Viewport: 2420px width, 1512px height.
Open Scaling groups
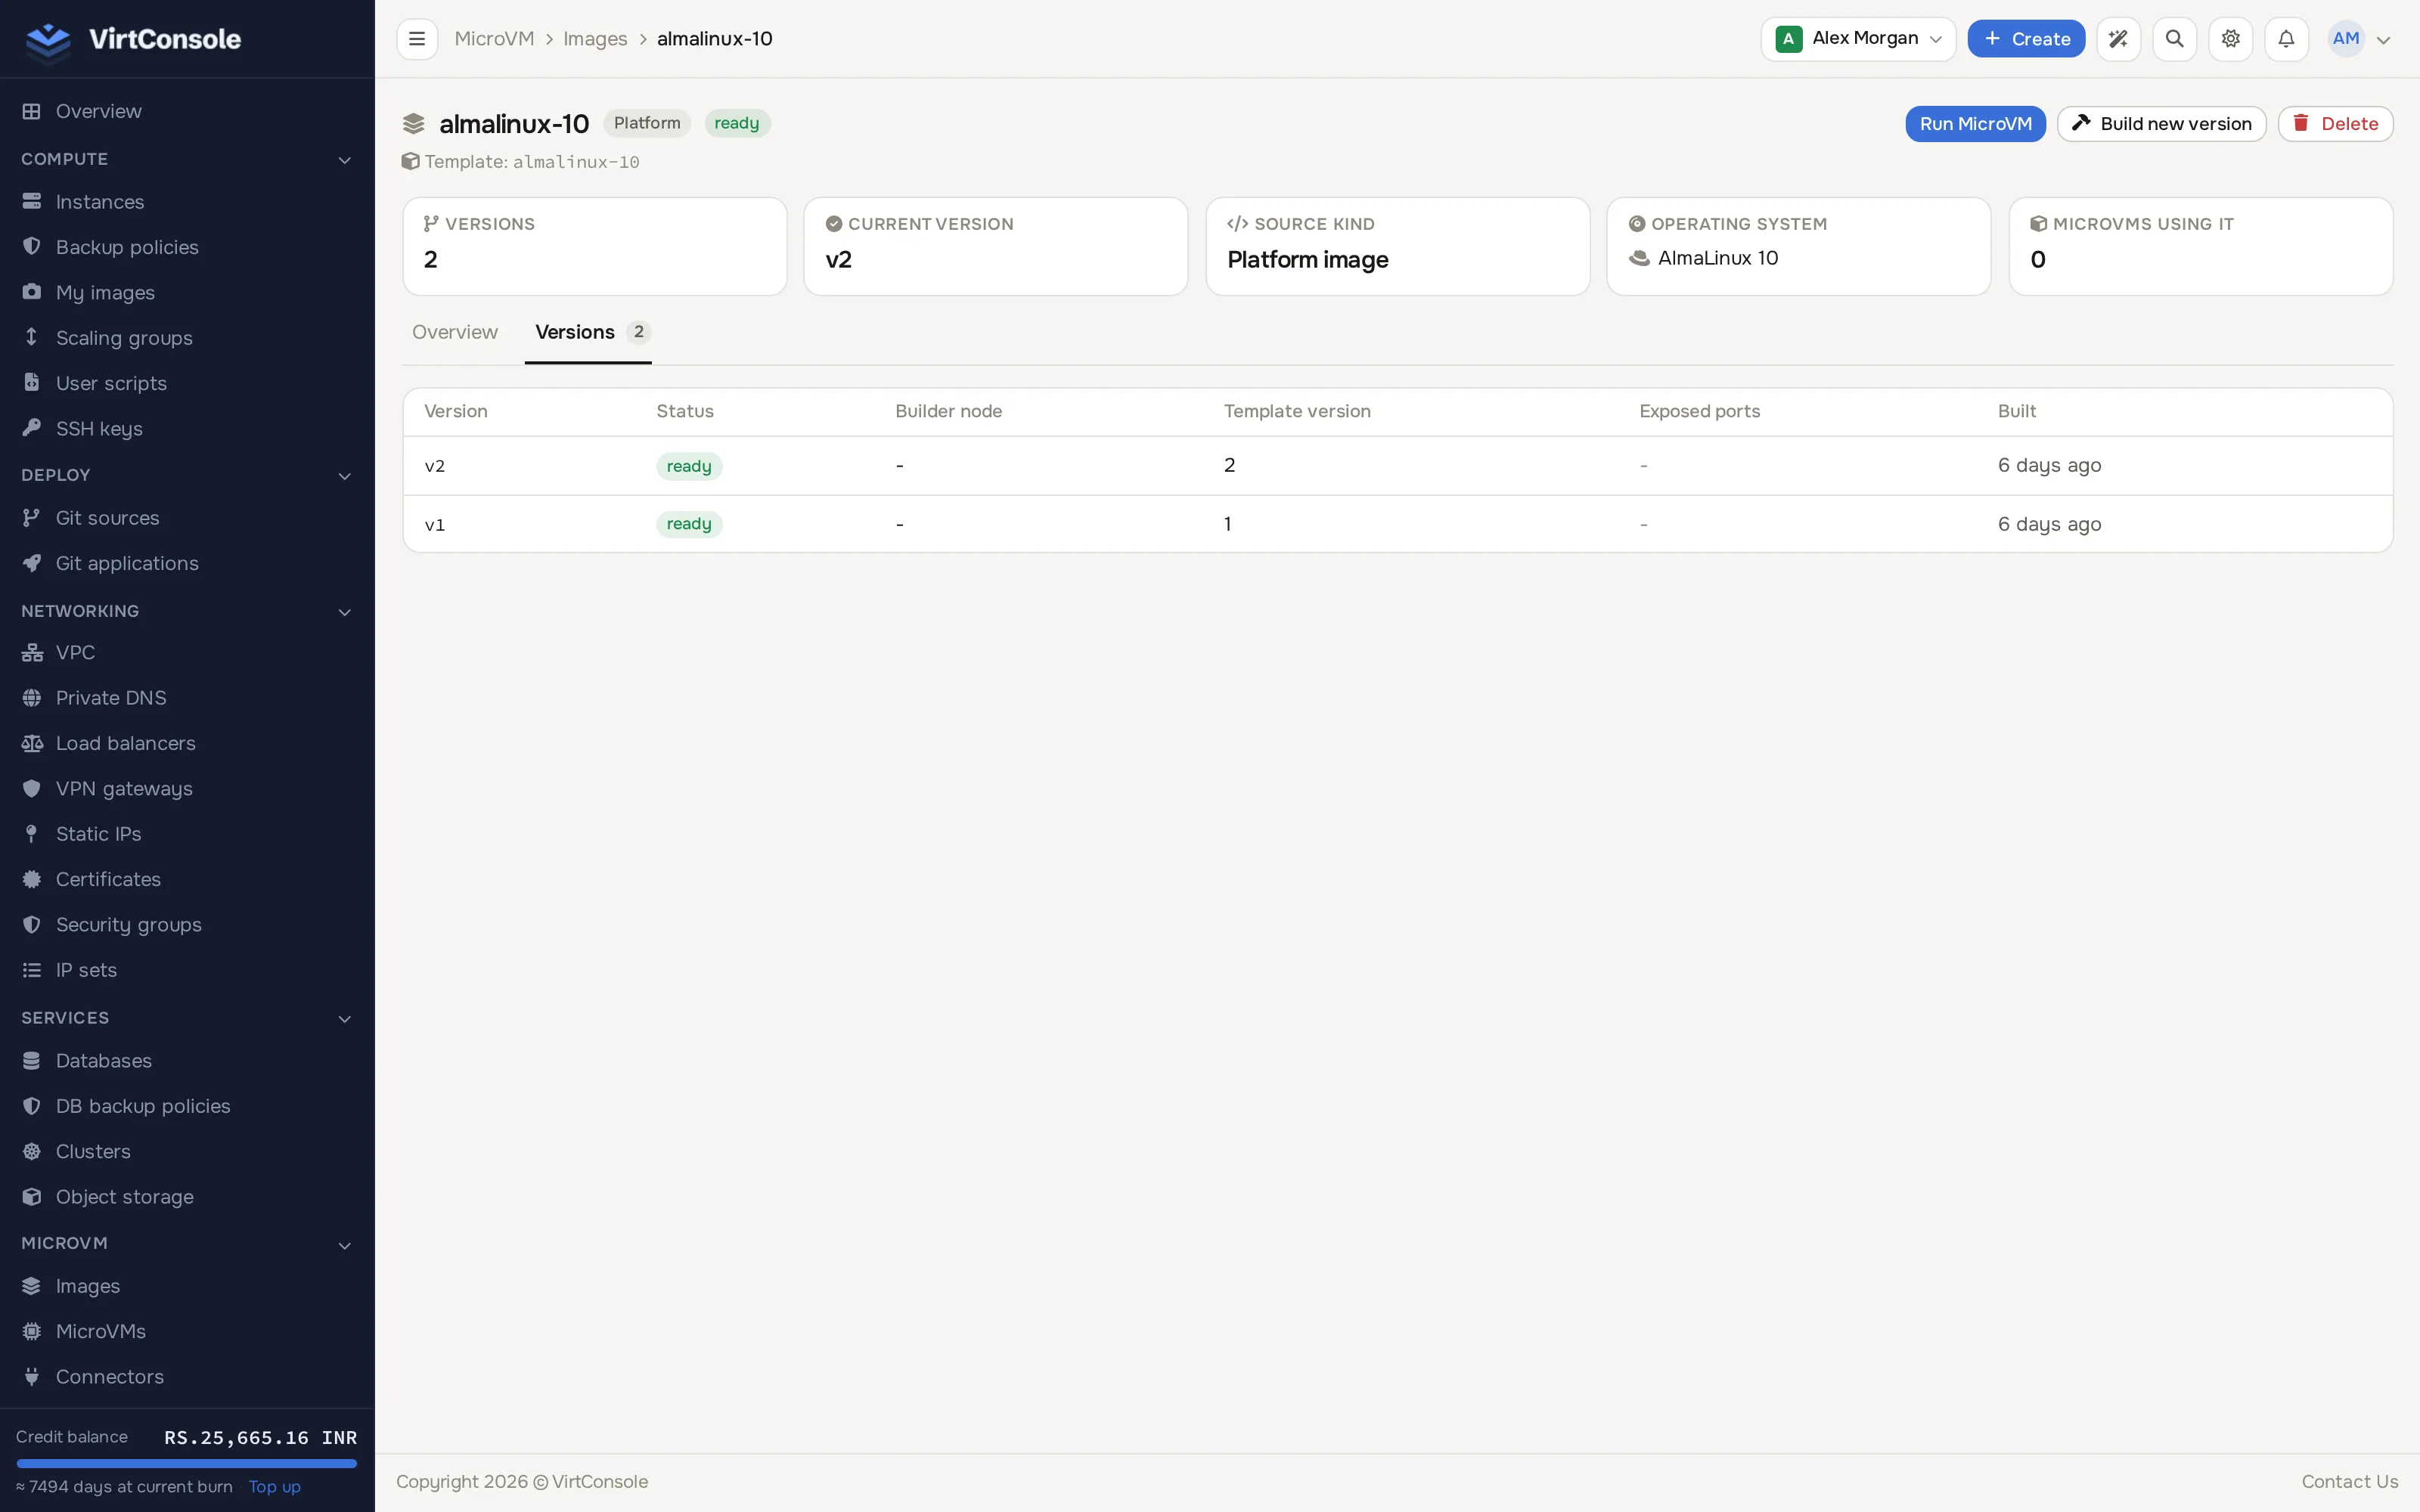pos(124,338)
